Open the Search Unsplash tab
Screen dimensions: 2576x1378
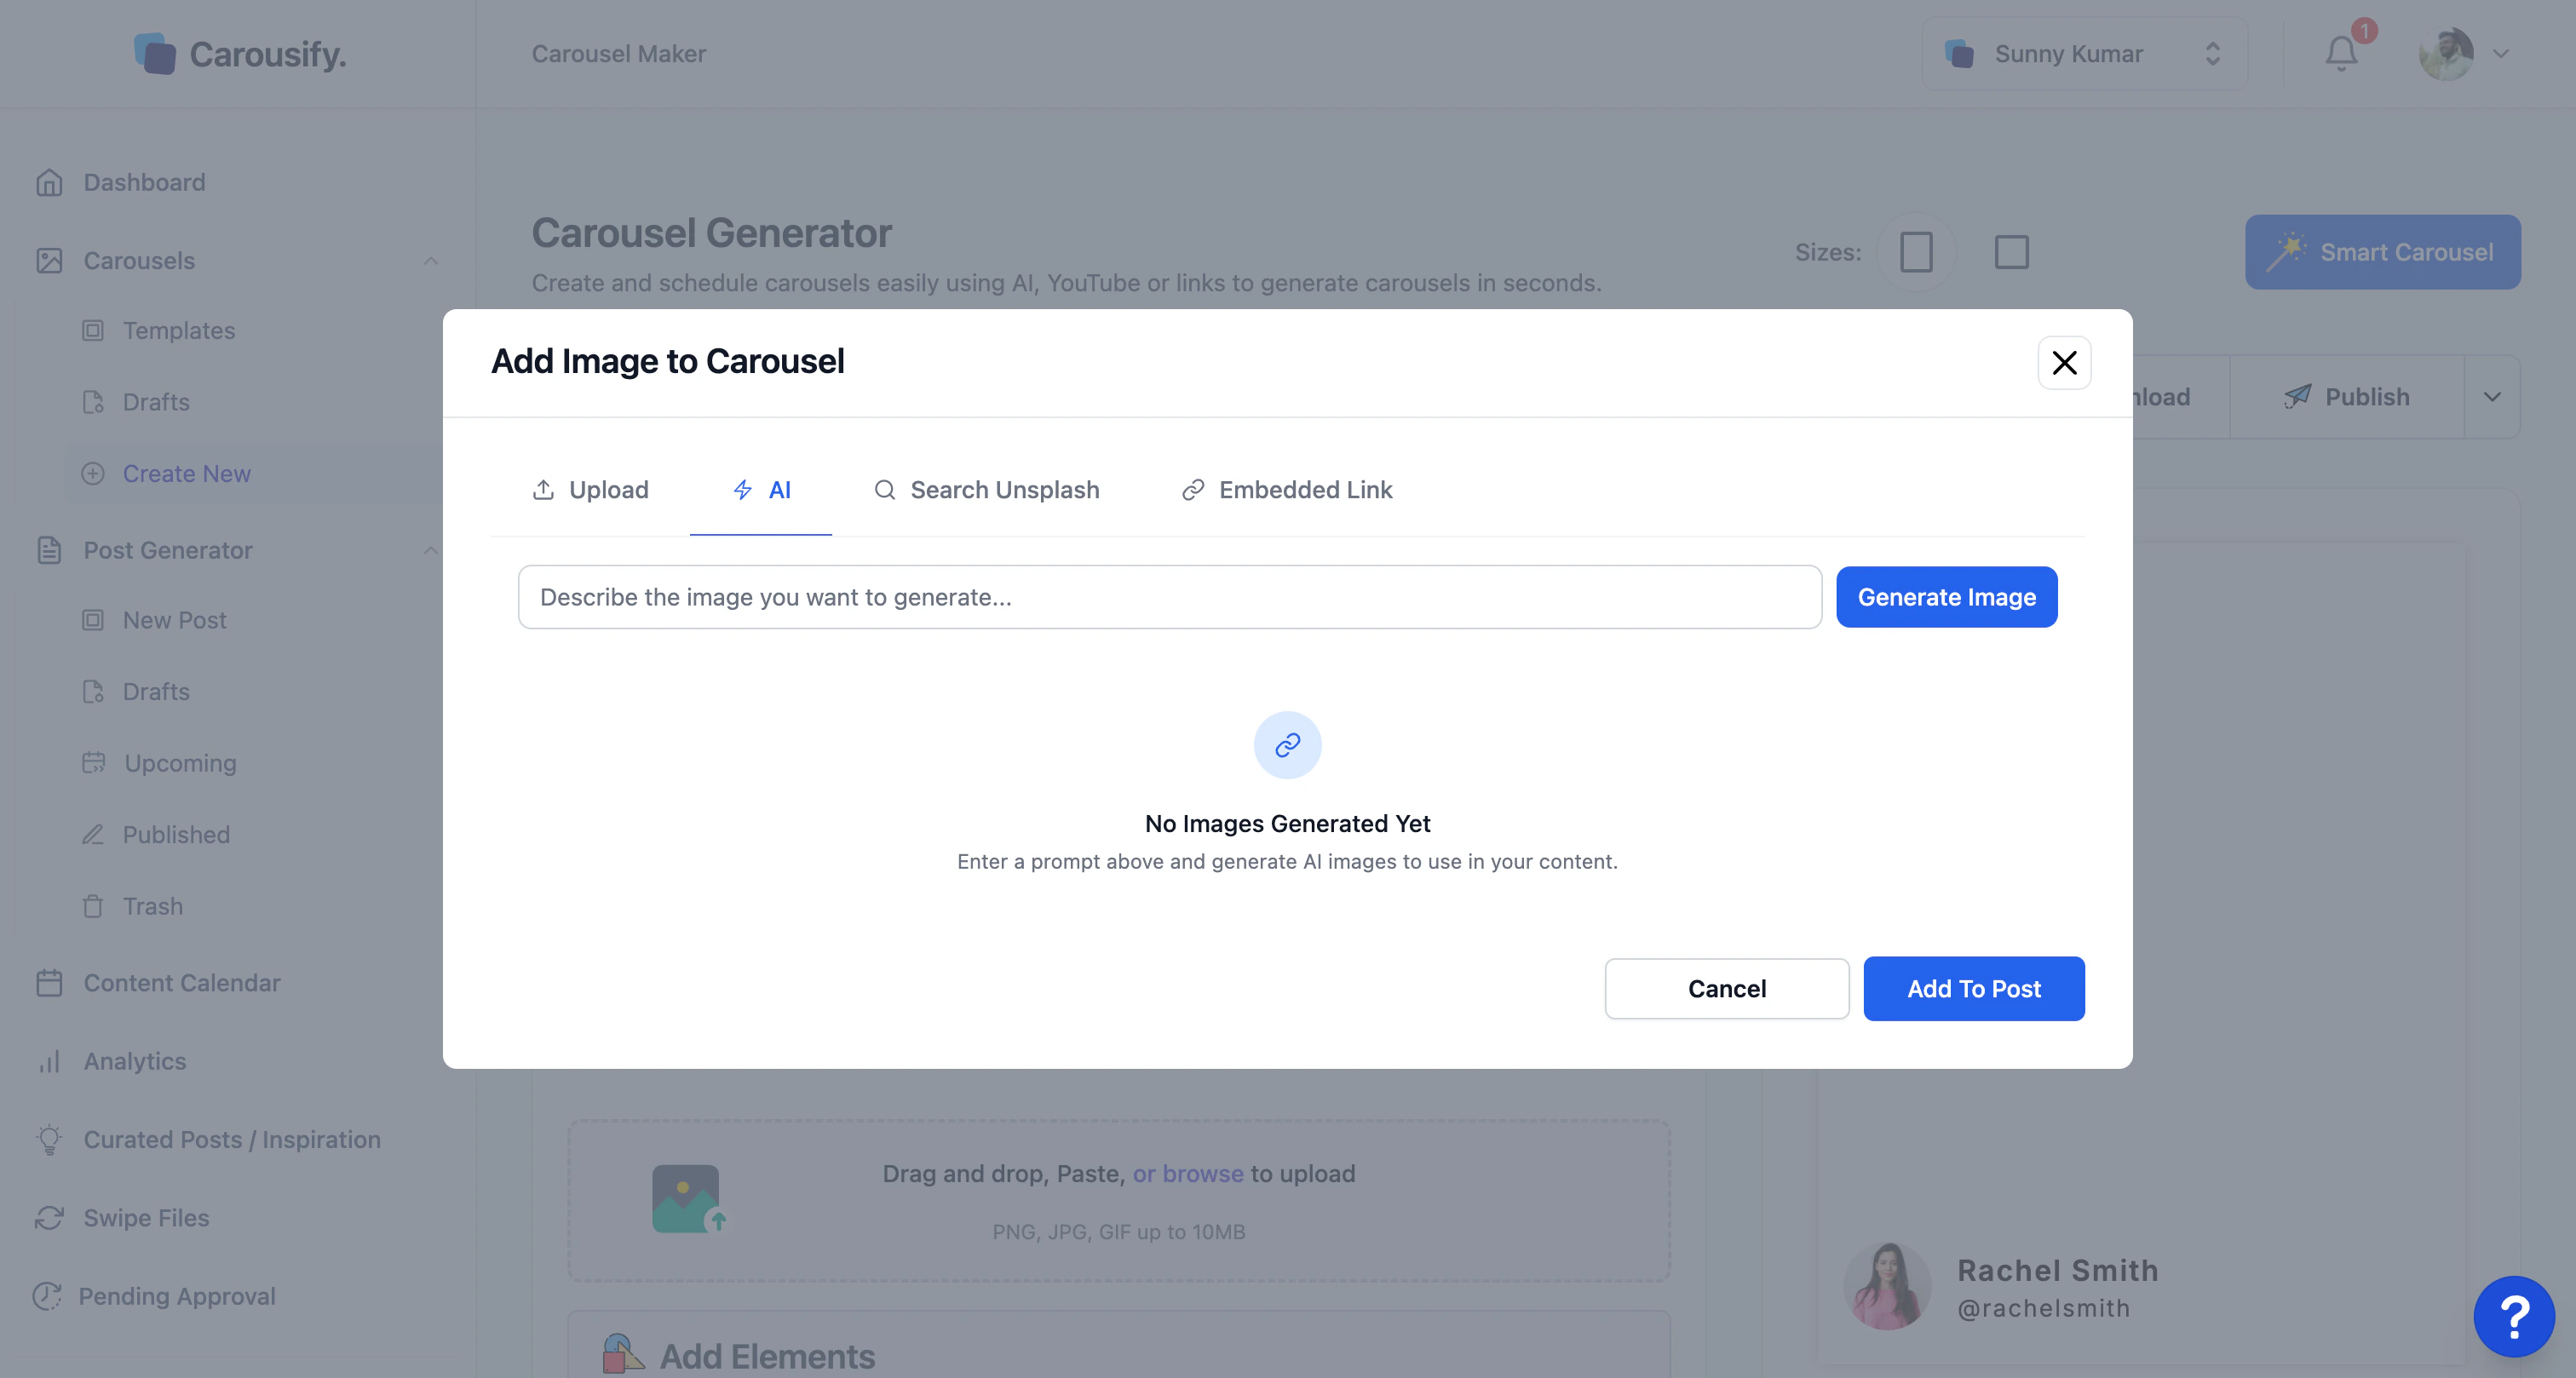coord(986,490)
